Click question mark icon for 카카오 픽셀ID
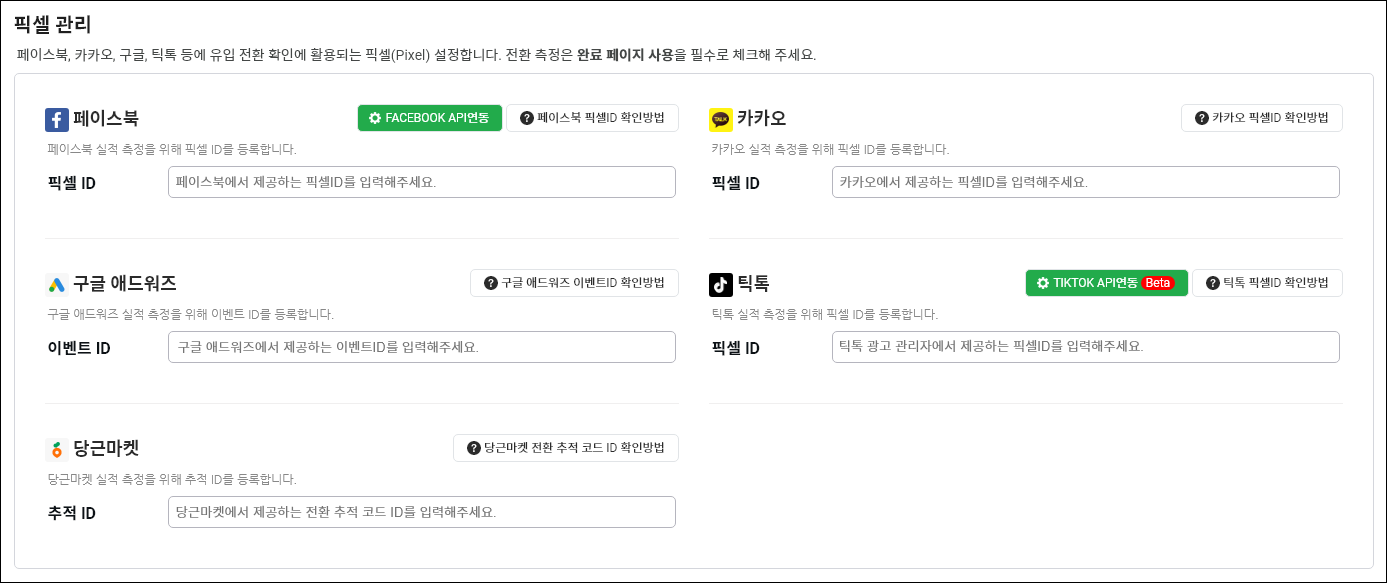Image resolution: width=1387 pixels, height=583 pixels. [1202, 118]
